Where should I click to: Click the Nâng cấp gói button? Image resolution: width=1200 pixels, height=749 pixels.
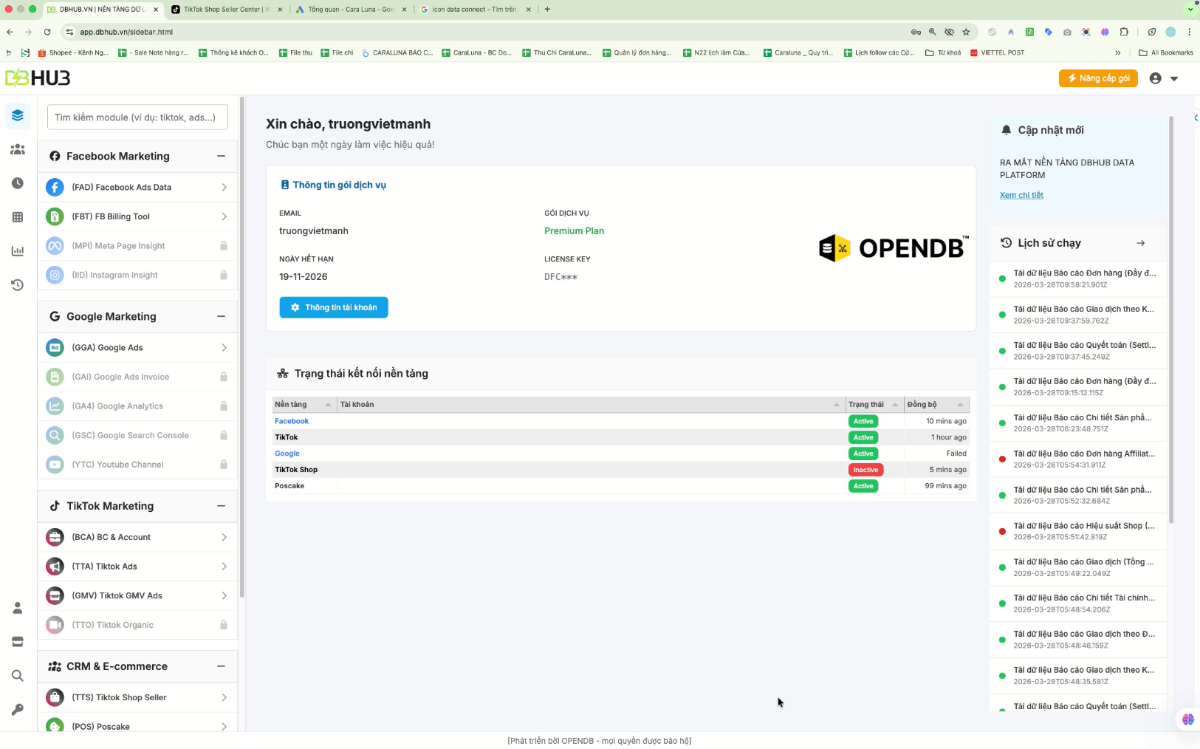[1098, 78]
